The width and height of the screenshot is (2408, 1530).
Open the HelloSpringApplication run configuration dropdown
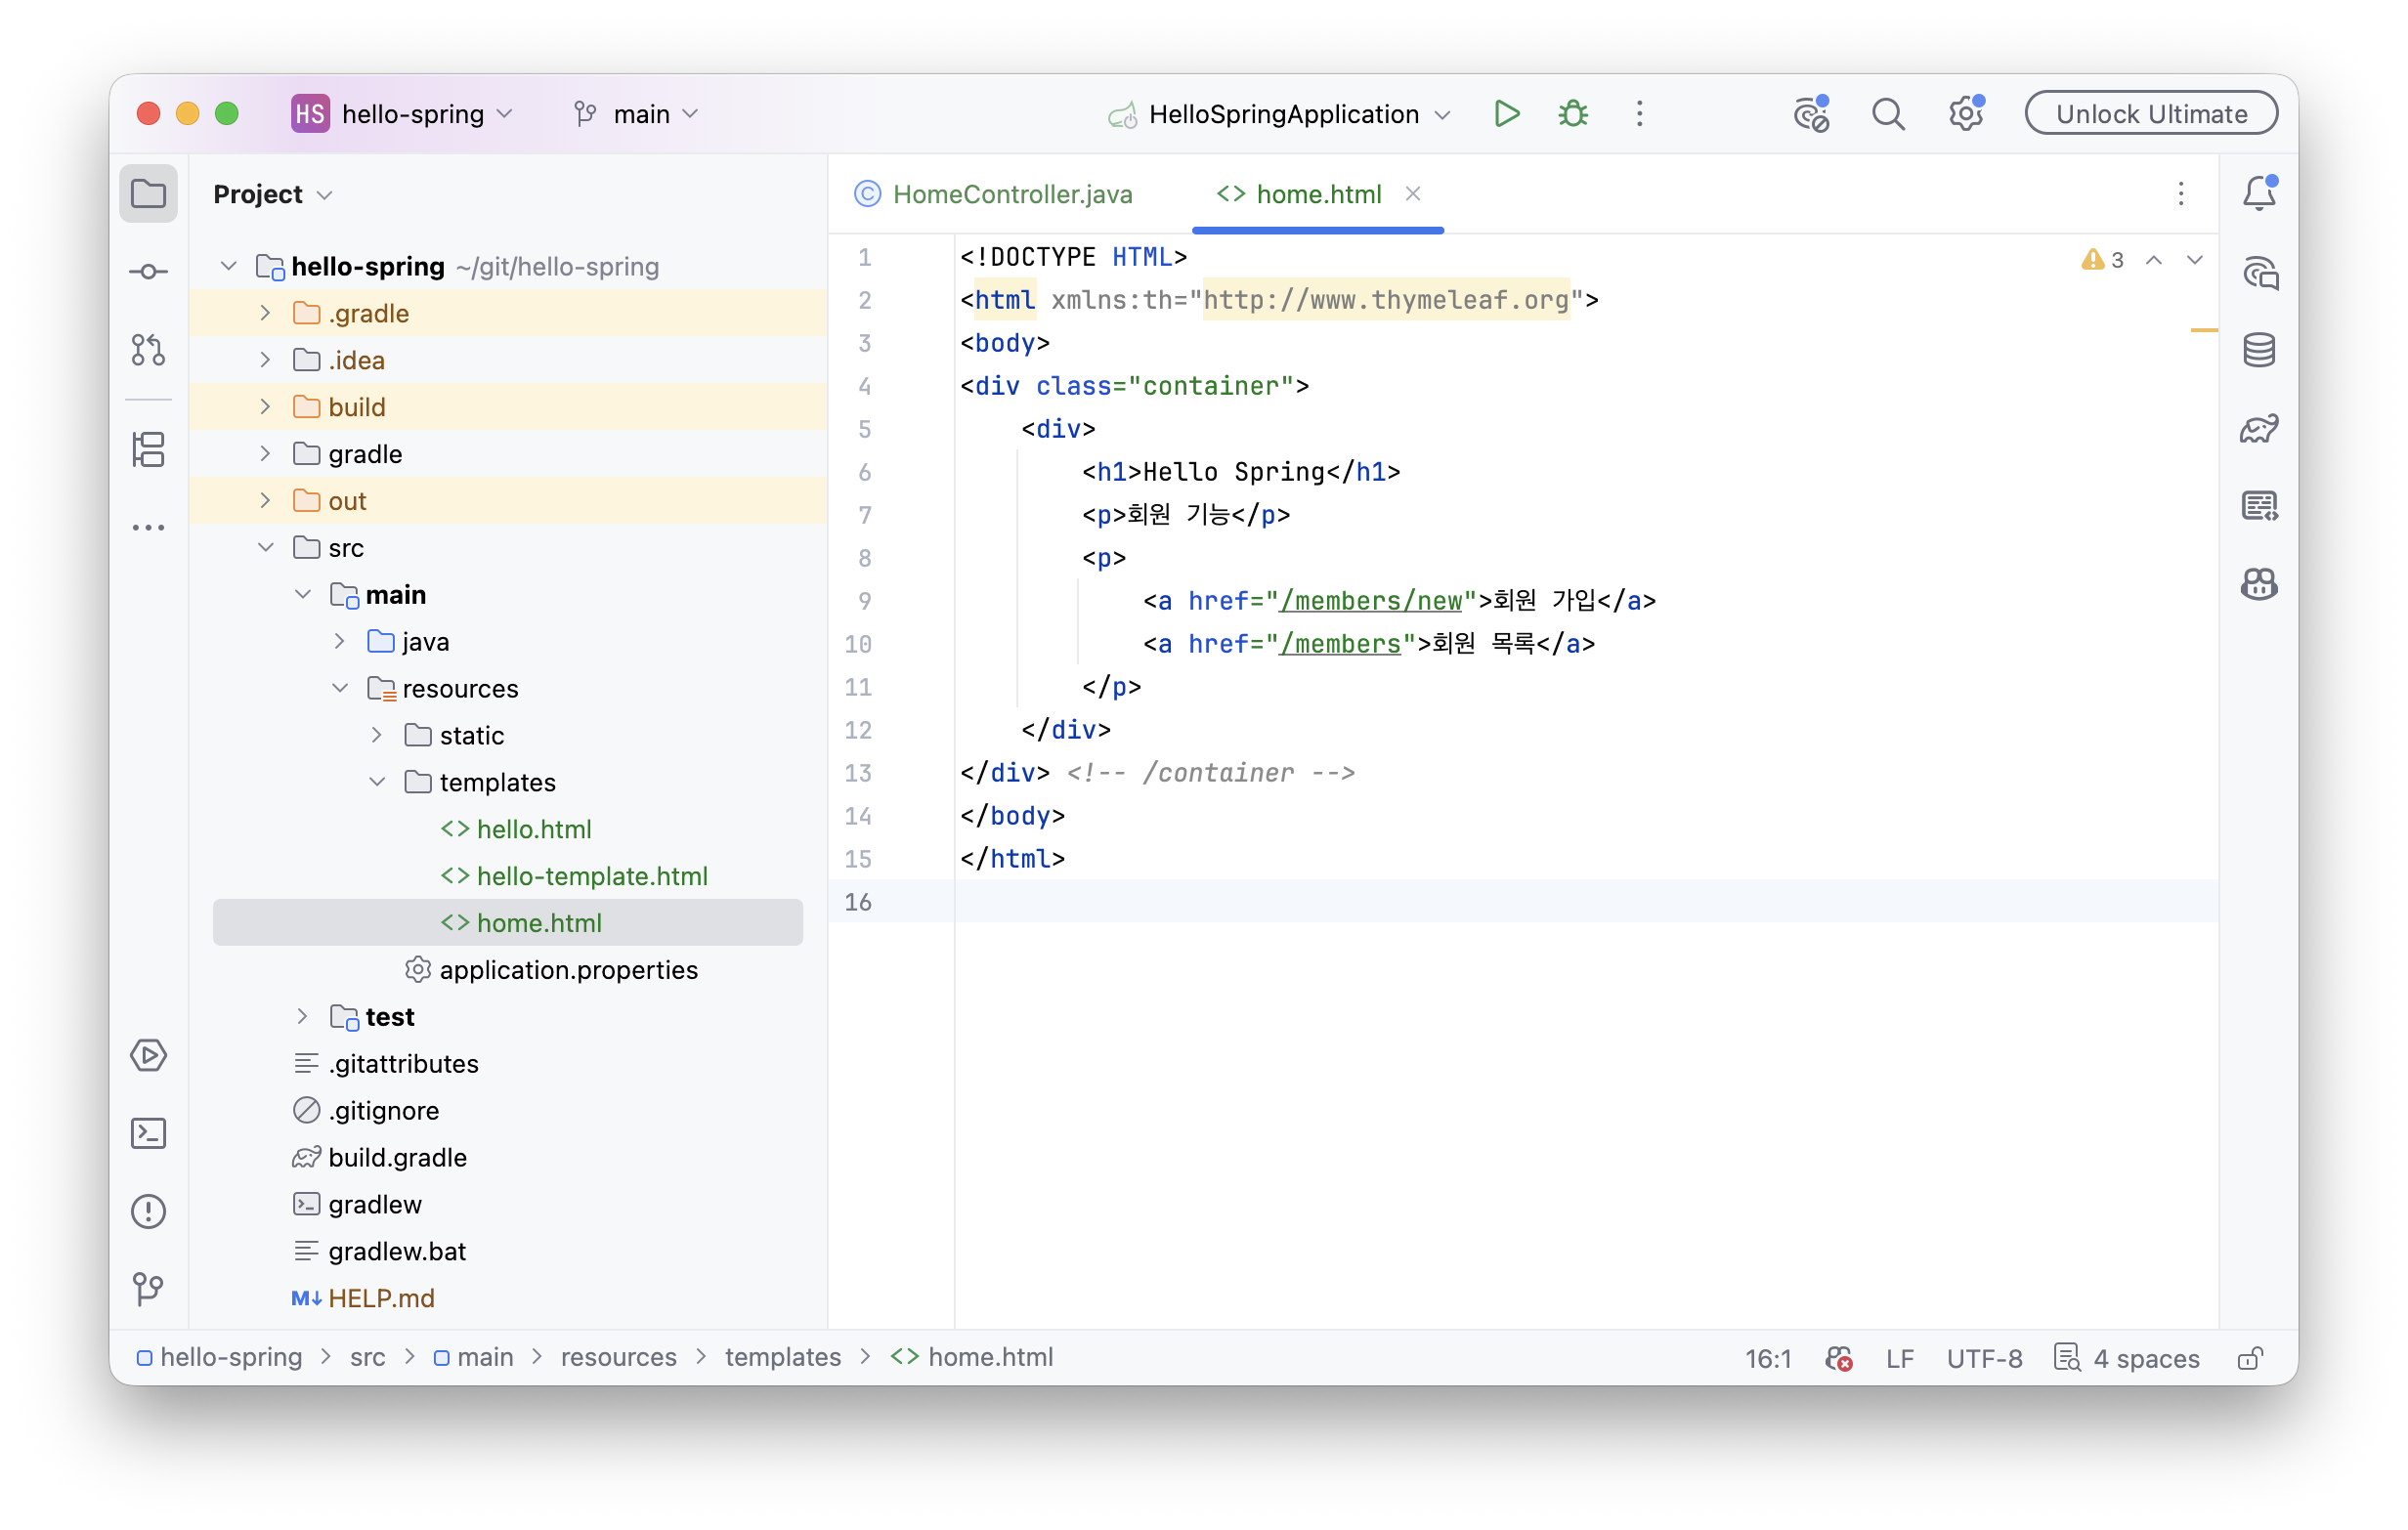1280,114
